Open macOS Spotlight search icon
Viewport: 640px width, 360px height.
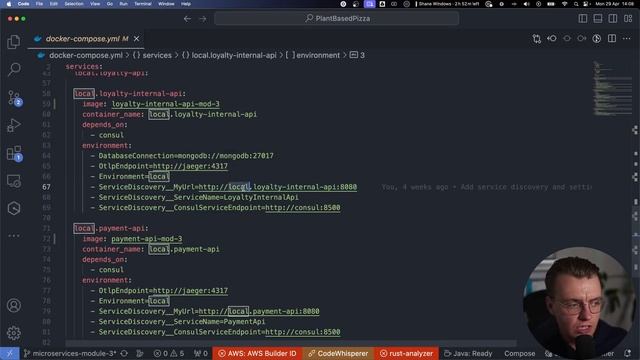coord(576,4)
